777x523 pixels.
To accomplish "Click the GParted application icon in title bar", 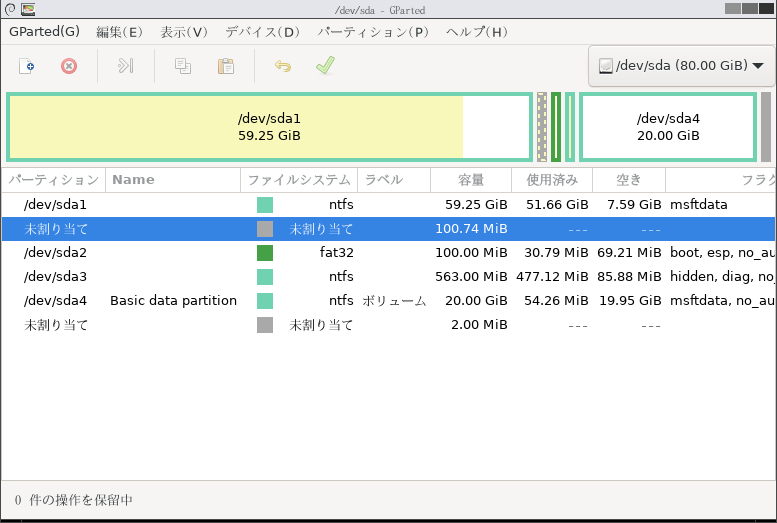I will pos(28,9).
